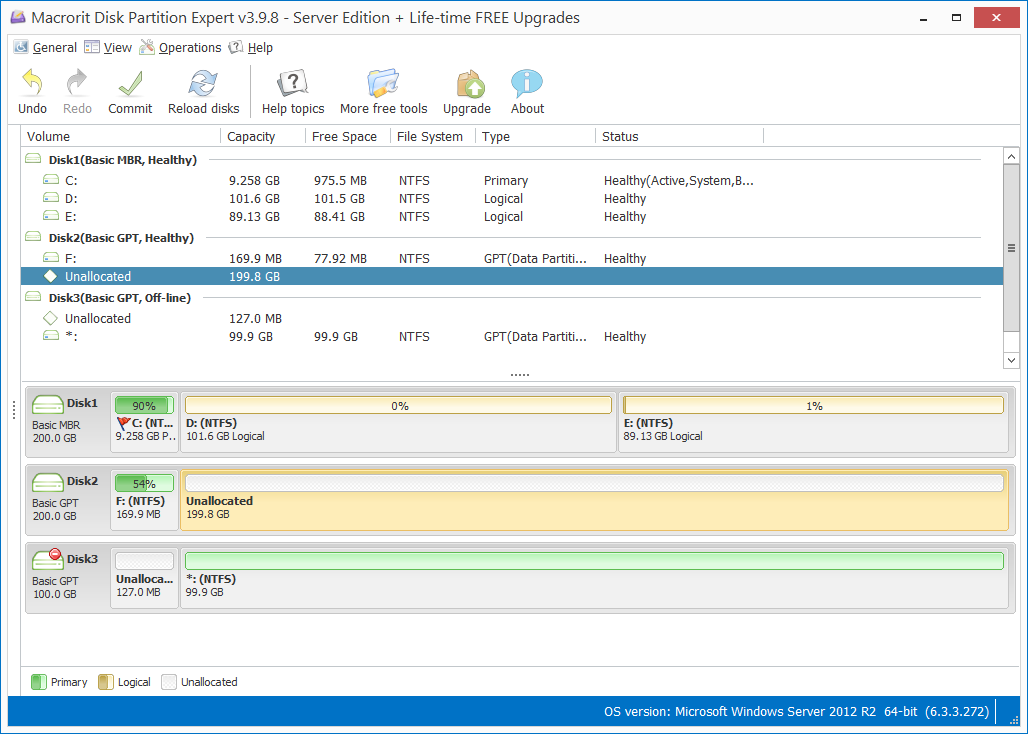Click C: capacity 9.258 GB cell
The height and width of the screenshot is (734, 1028).
254,180
